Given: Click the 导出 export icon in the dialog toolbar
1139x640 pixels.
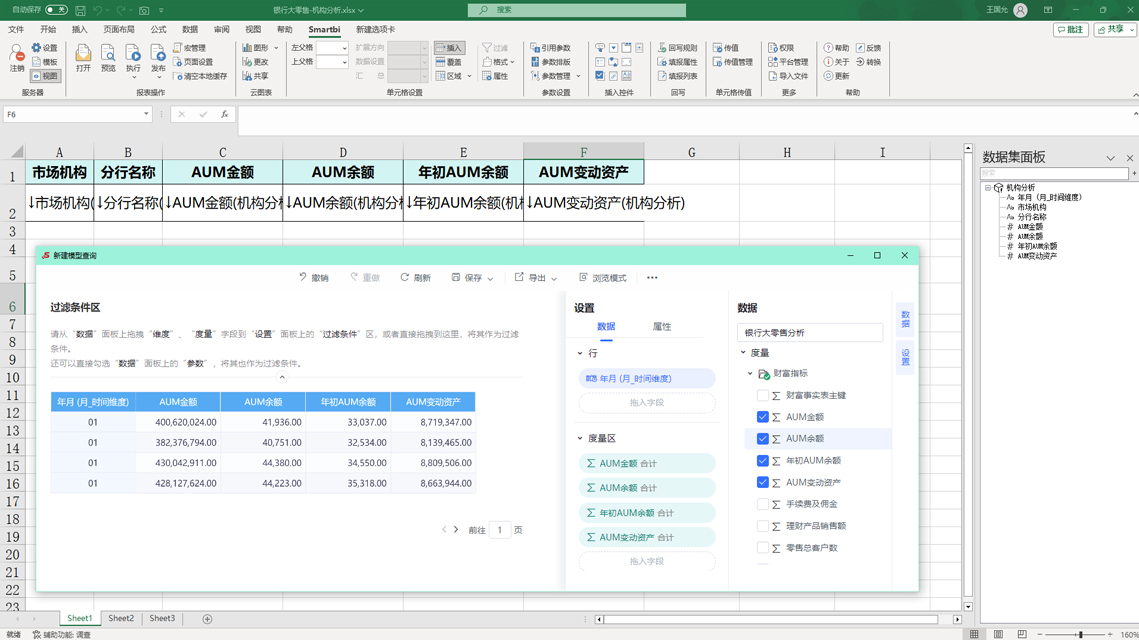Looking at the screenshot, I should tap(535, 278).
